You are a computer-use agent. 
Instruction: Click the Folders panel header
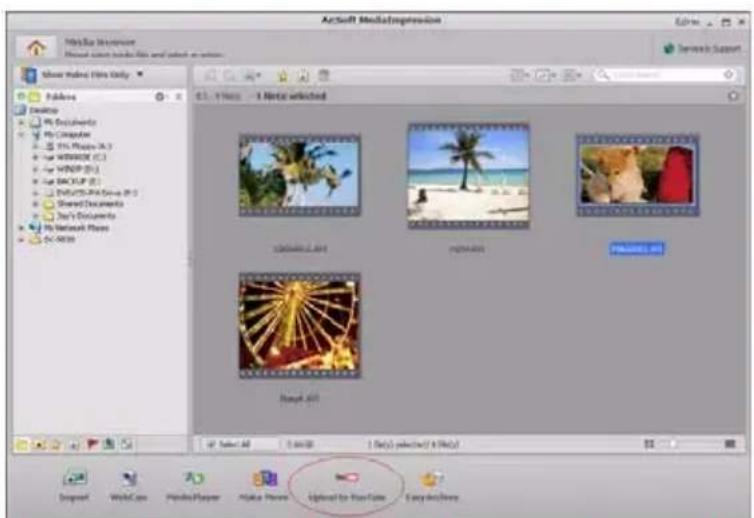point(61,97)
